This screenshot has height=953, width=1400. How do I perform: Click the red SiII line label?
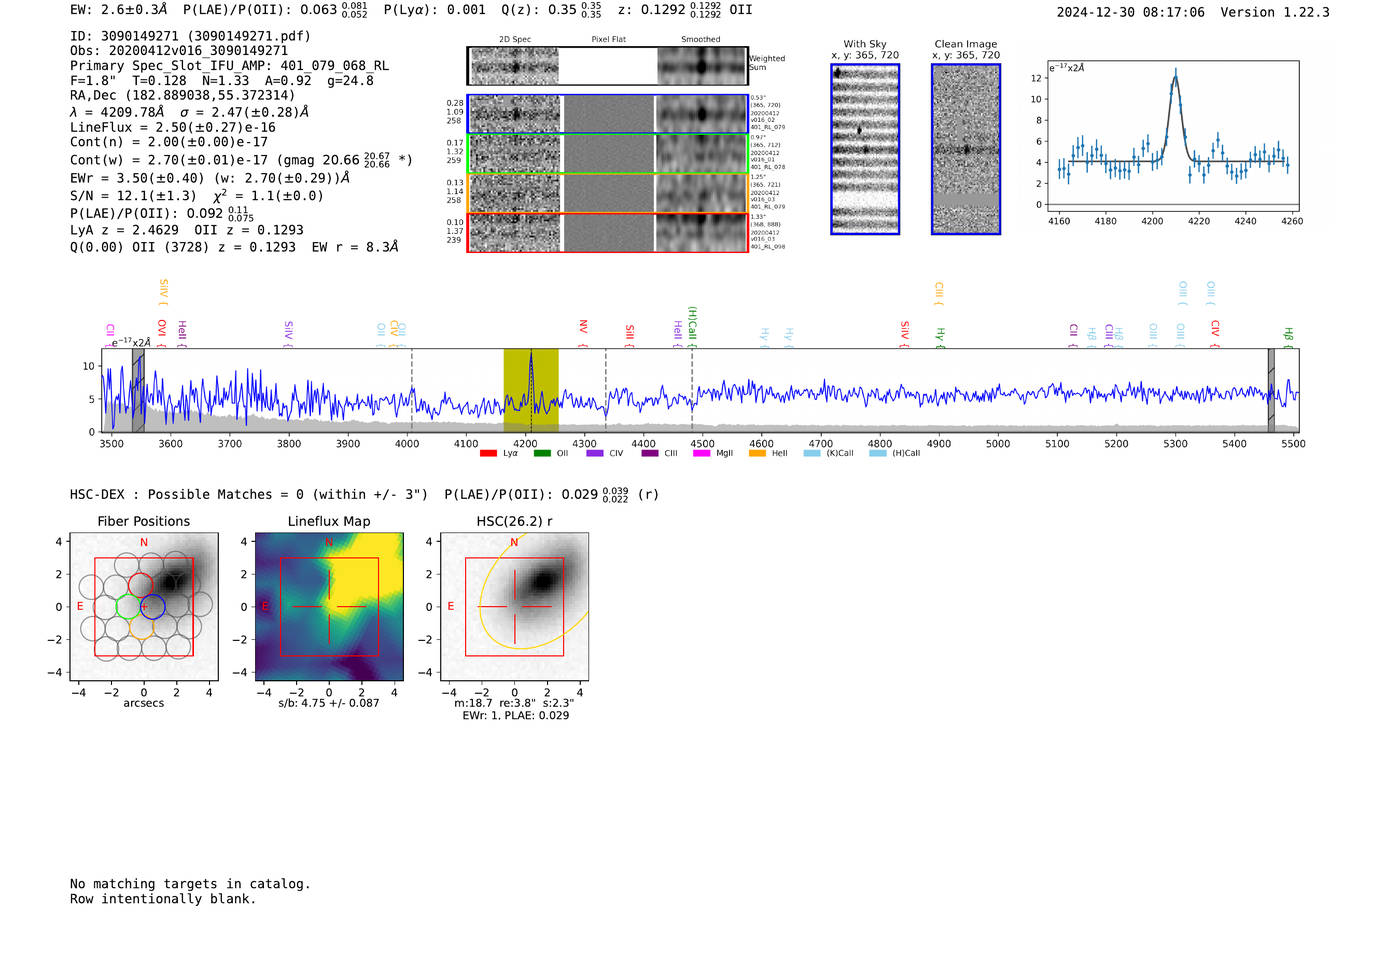630,334
